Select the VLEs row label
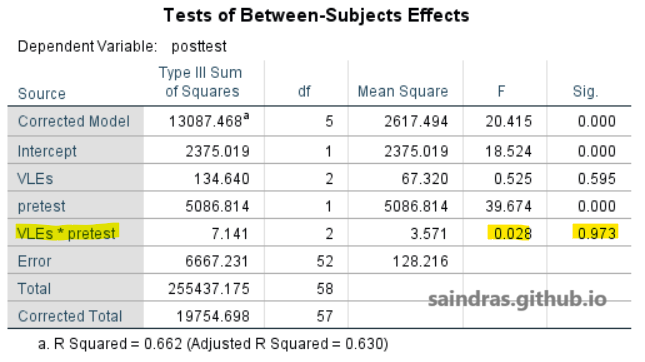The height and width of the screenshot is (362, 645). point(35,179)
